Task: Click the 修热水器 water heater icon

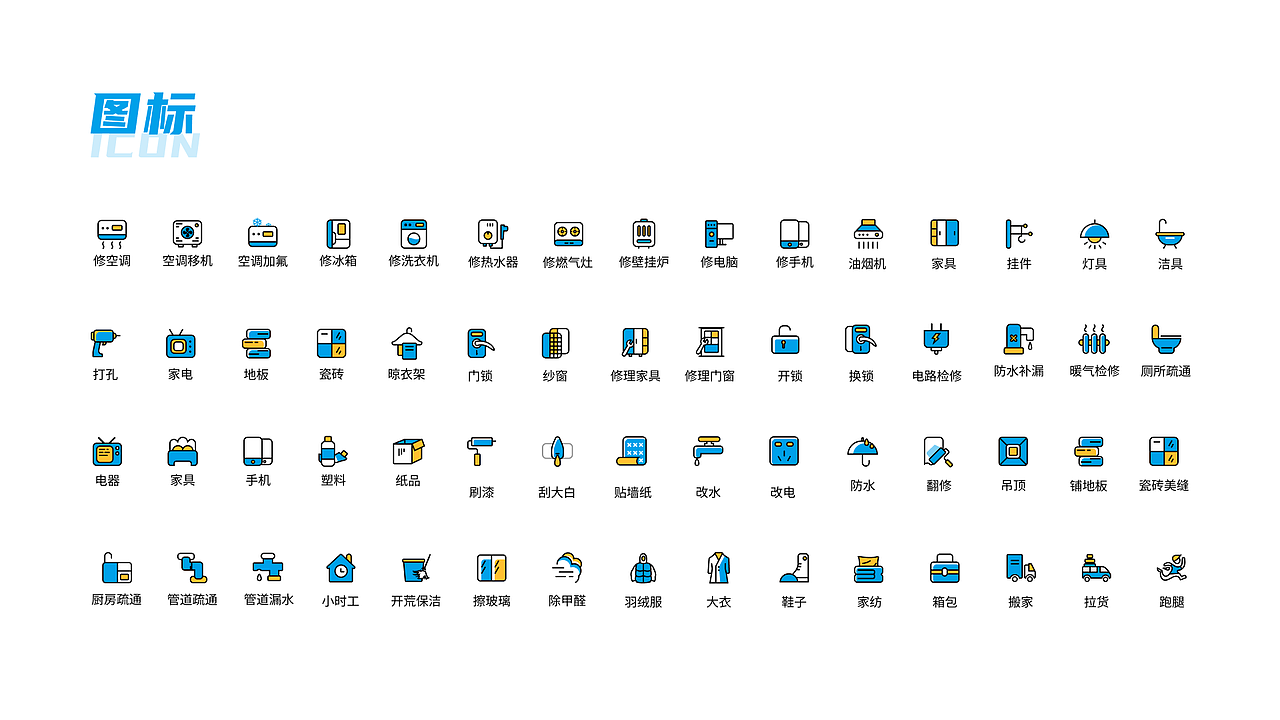Action: [x=493, y=234]
